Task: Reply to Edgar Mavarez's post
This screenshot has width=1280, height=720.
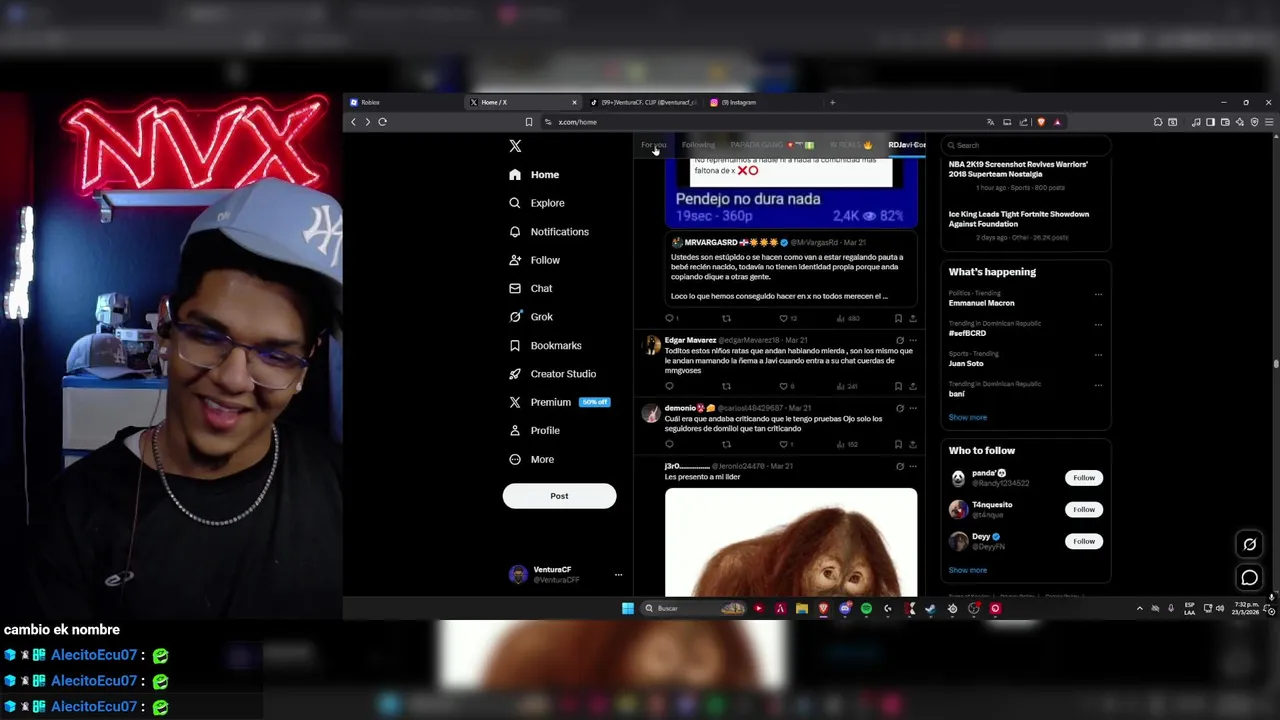Action: 669,386
